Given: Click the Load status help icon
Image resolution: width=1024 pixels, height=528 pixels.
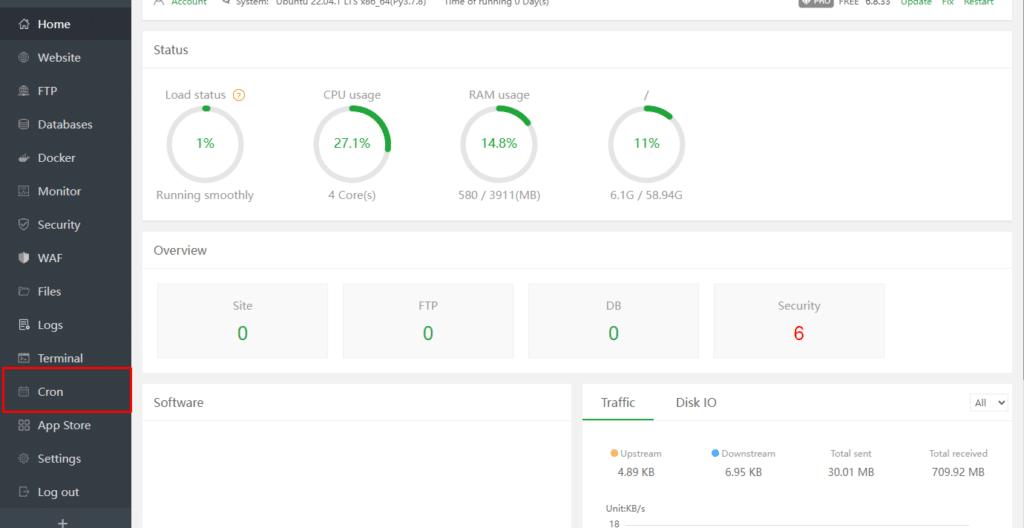Looking at the screenshot, I should (x=239, y=96).
